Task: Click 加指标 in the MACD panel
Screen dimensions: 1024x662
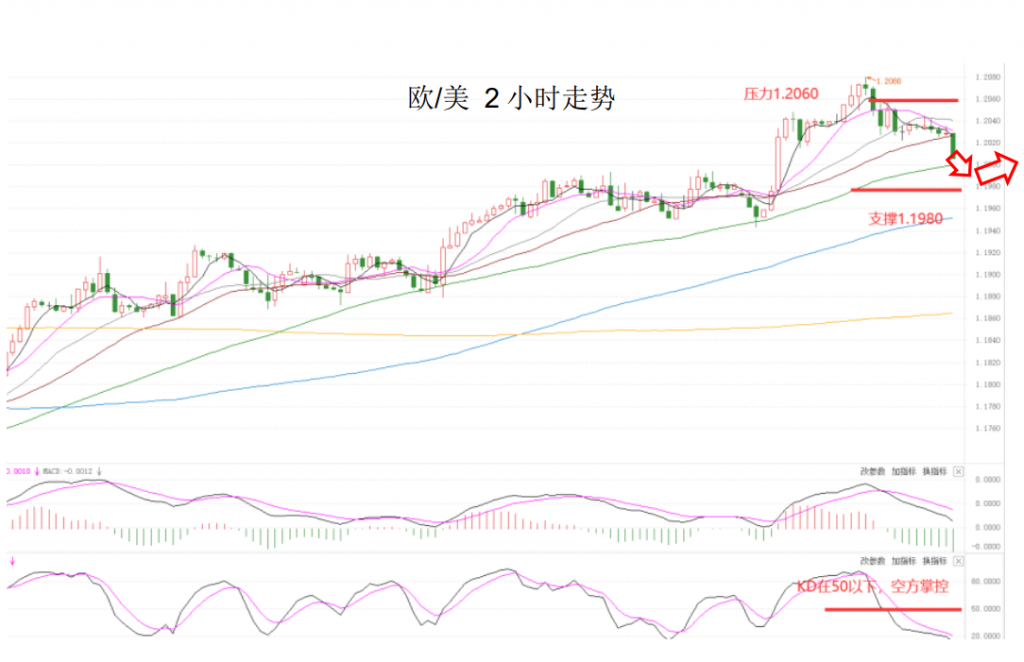Action: [x=903, y=471]
